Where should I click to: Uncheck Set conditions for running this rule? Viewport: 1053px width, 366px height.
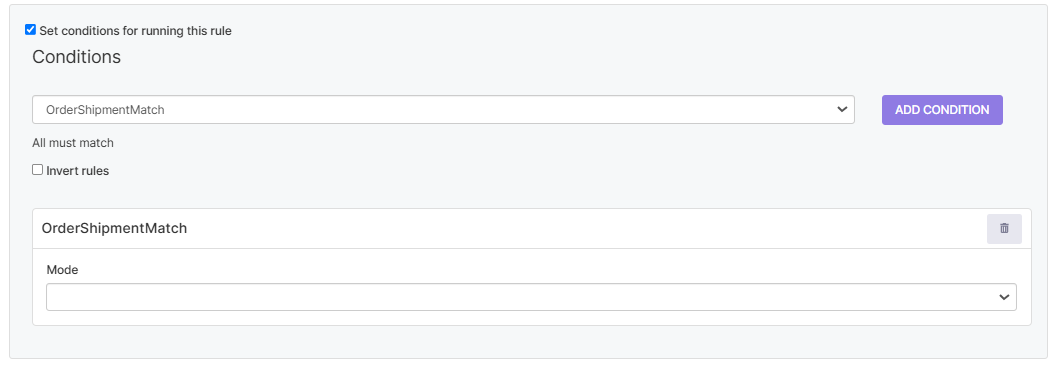[x=30, y=30]
